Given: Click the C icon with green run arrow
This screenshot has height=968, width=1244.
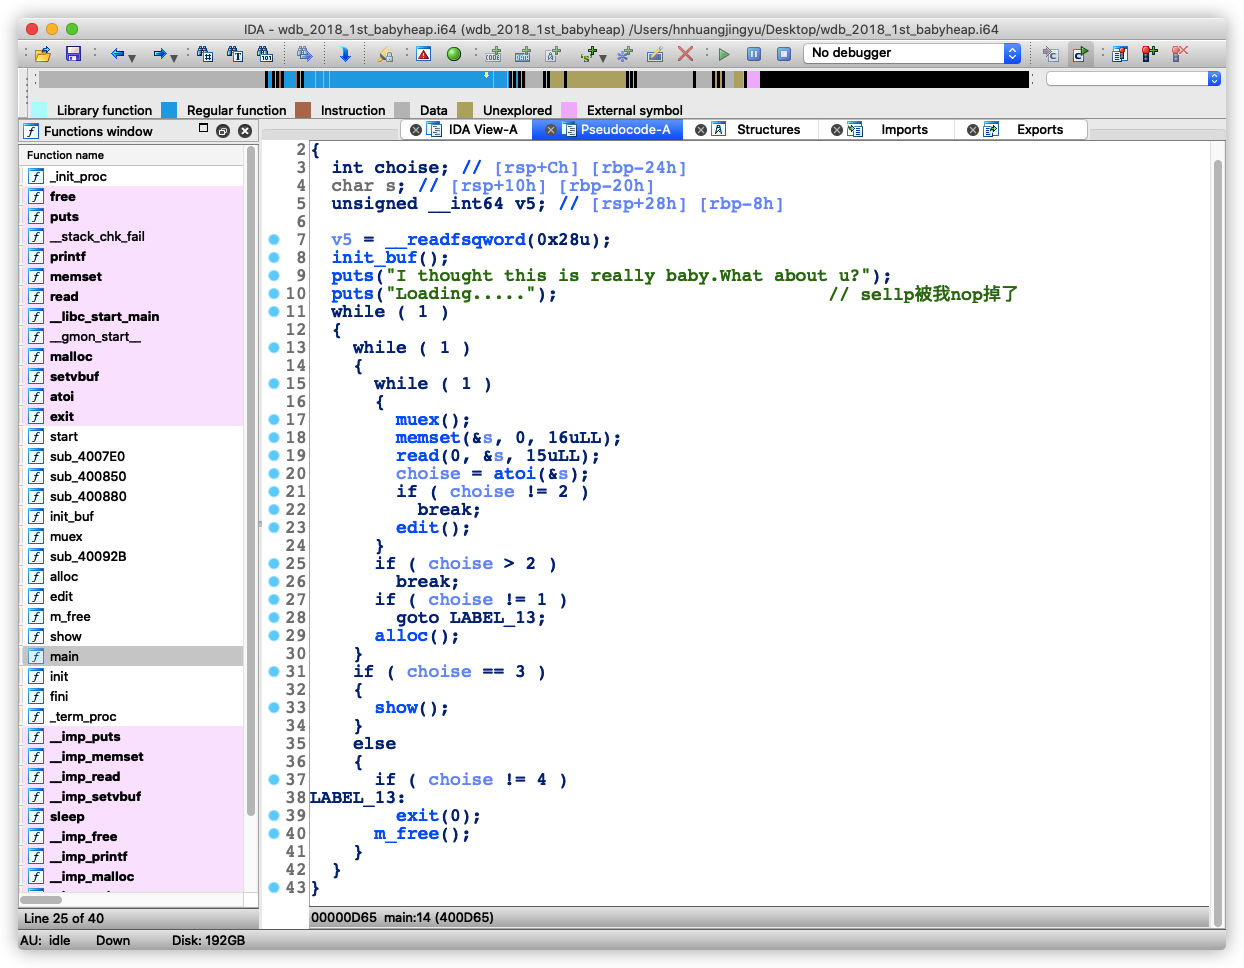Looking at the screenshot, I should (x=1080, y=54).
